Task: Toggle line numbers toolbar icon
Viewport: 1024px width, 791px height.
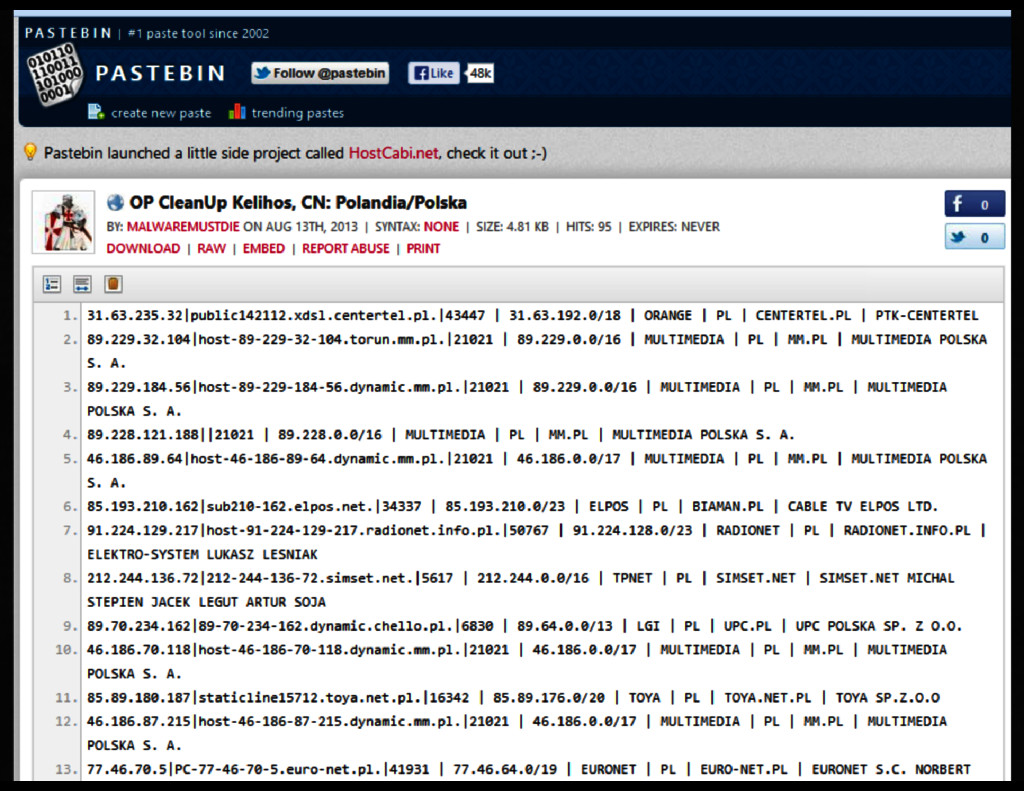Action: (52, 284)
